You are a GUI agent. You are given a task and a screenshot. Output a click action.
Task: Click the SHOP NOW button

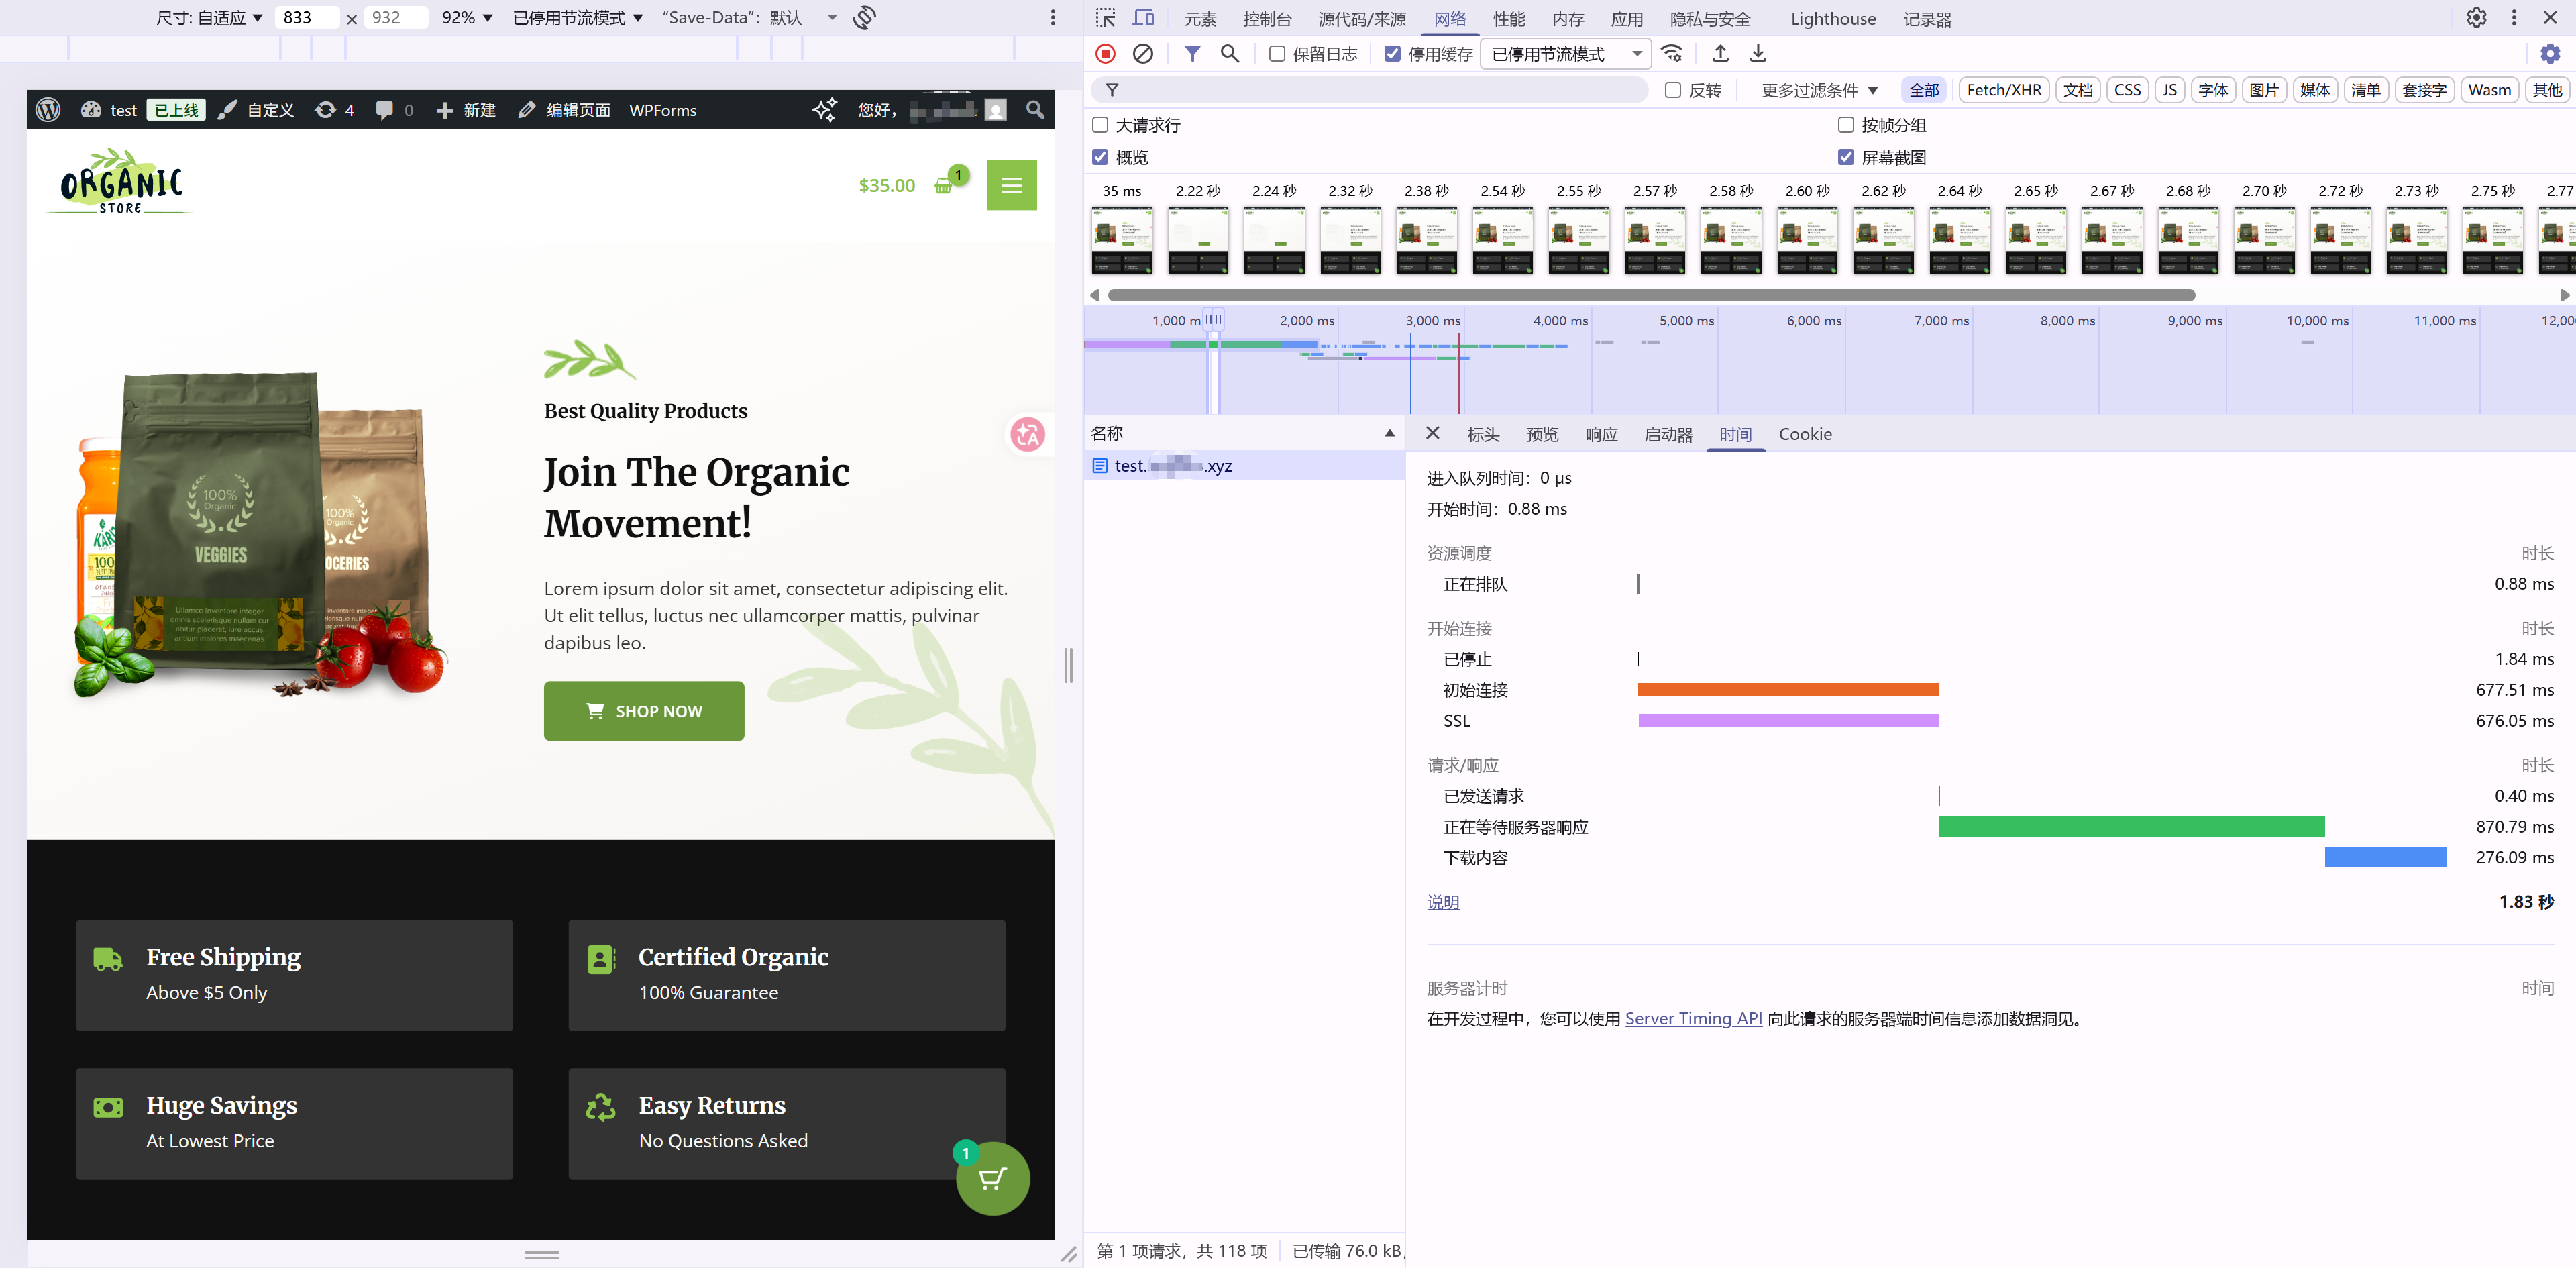644,711
